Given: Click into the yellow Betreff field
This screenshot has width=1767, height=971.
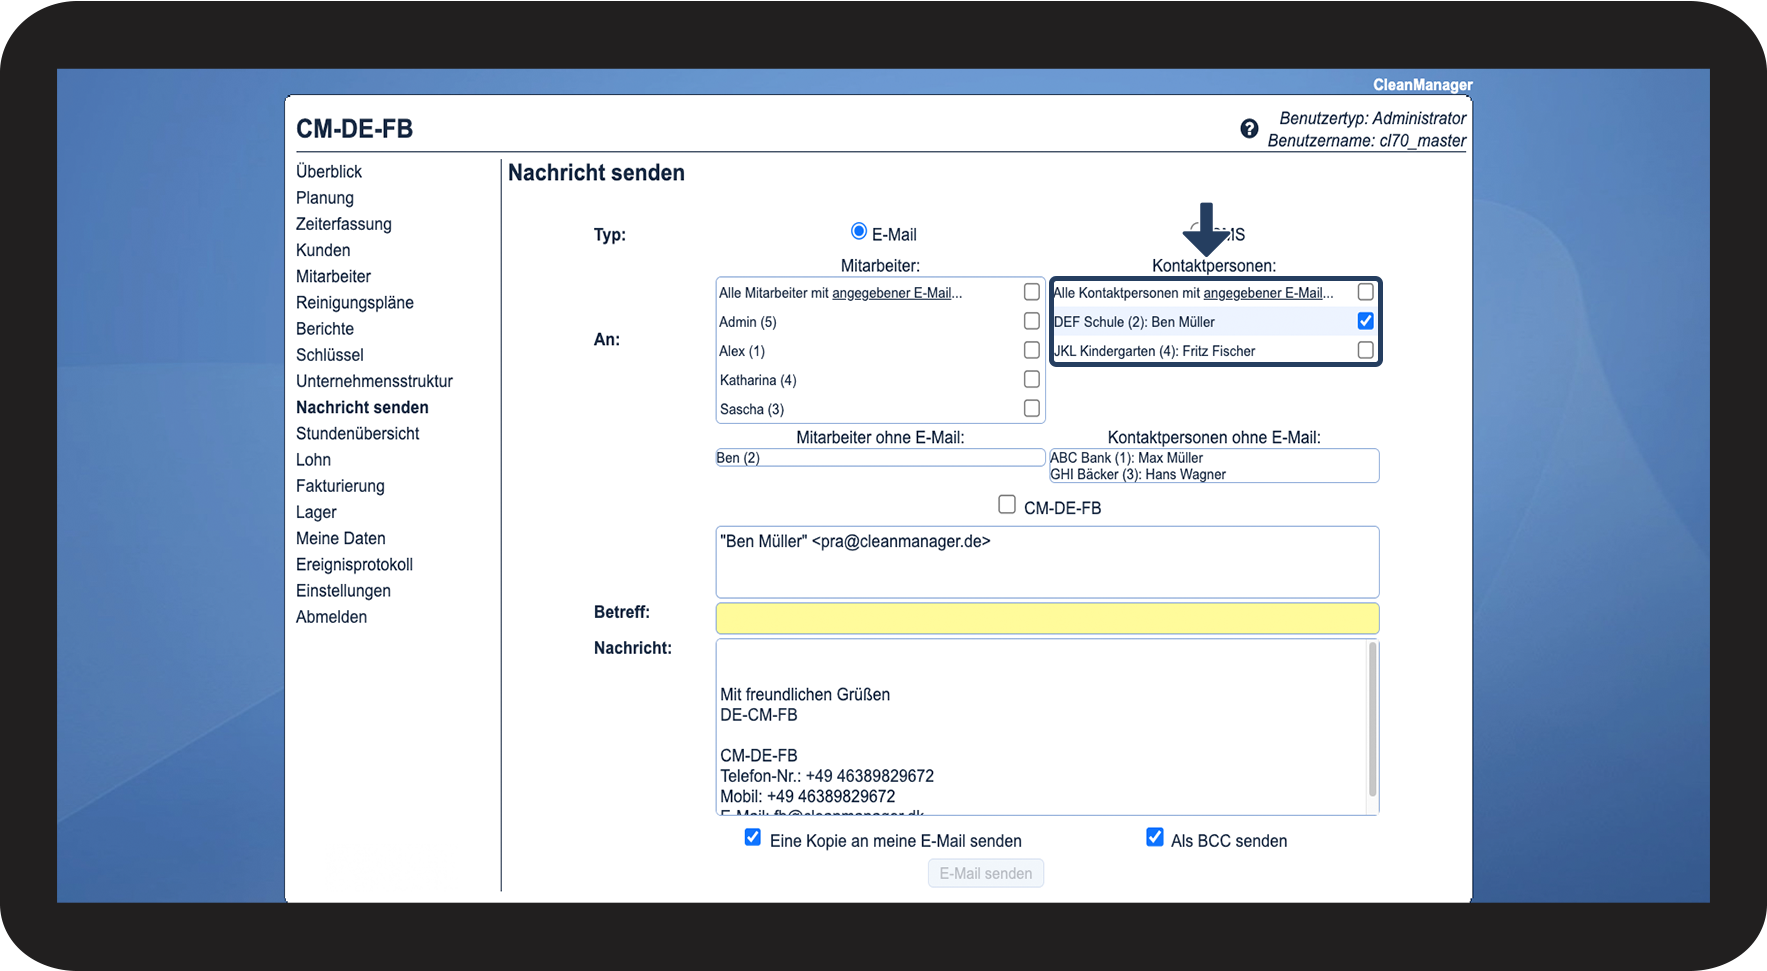Looking at the screenshot, I should click(1047, 618).
